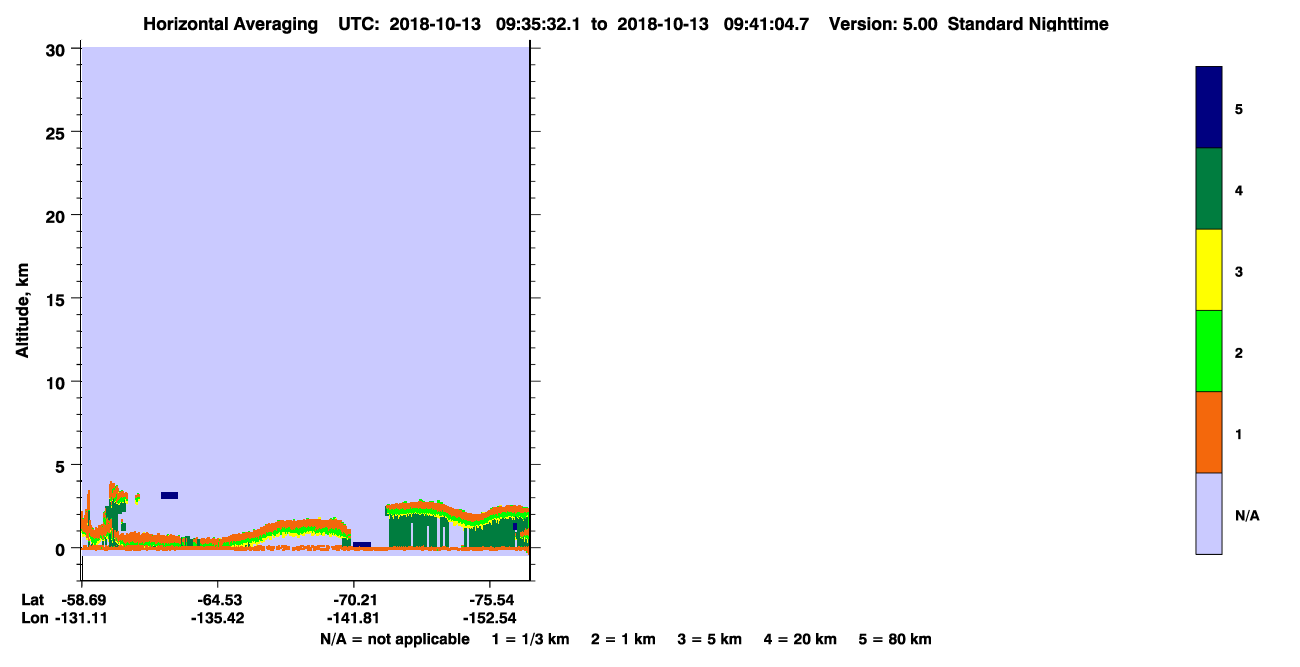The image size is (1300, 667).
Task: Click the dark green level 4 colorbar swatch
Action: pyautogui.click(x=1209, y=189)
